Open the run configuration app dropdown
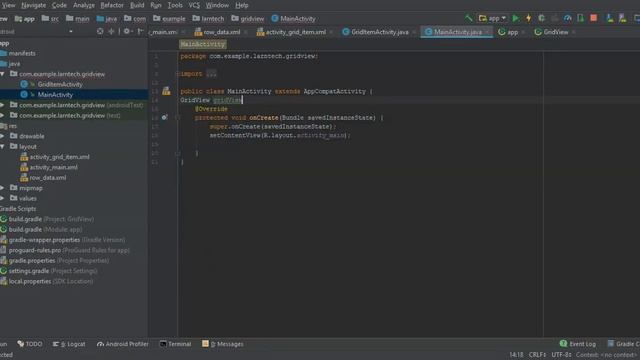640x360 pixels. tap(492, 18)
